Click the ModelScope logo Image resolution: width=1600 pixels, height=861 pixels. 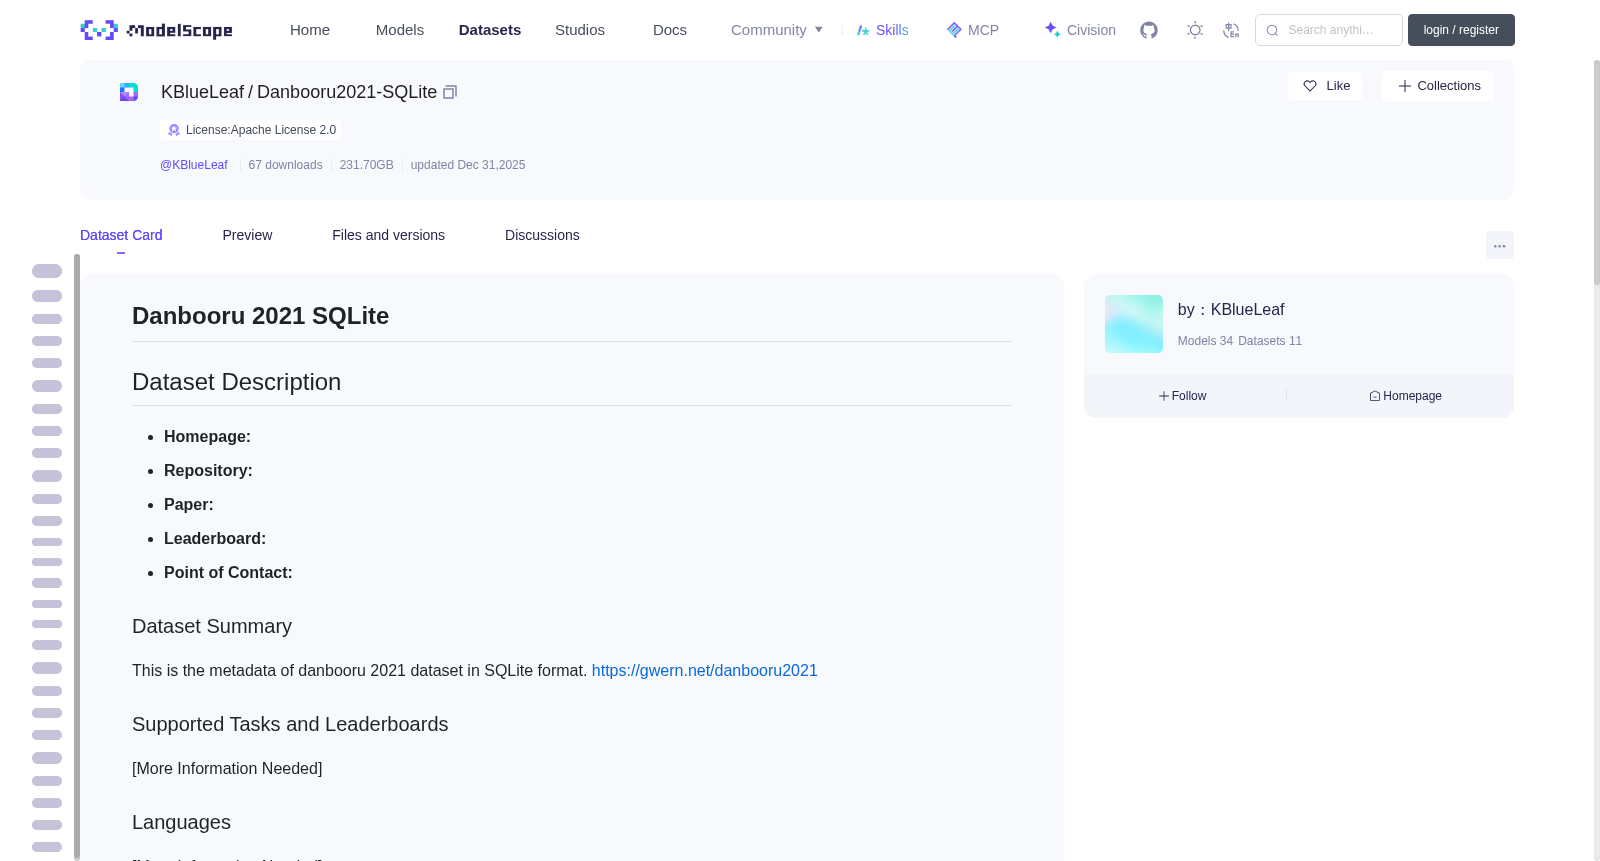pyautogui.click(x=156, y=30)
